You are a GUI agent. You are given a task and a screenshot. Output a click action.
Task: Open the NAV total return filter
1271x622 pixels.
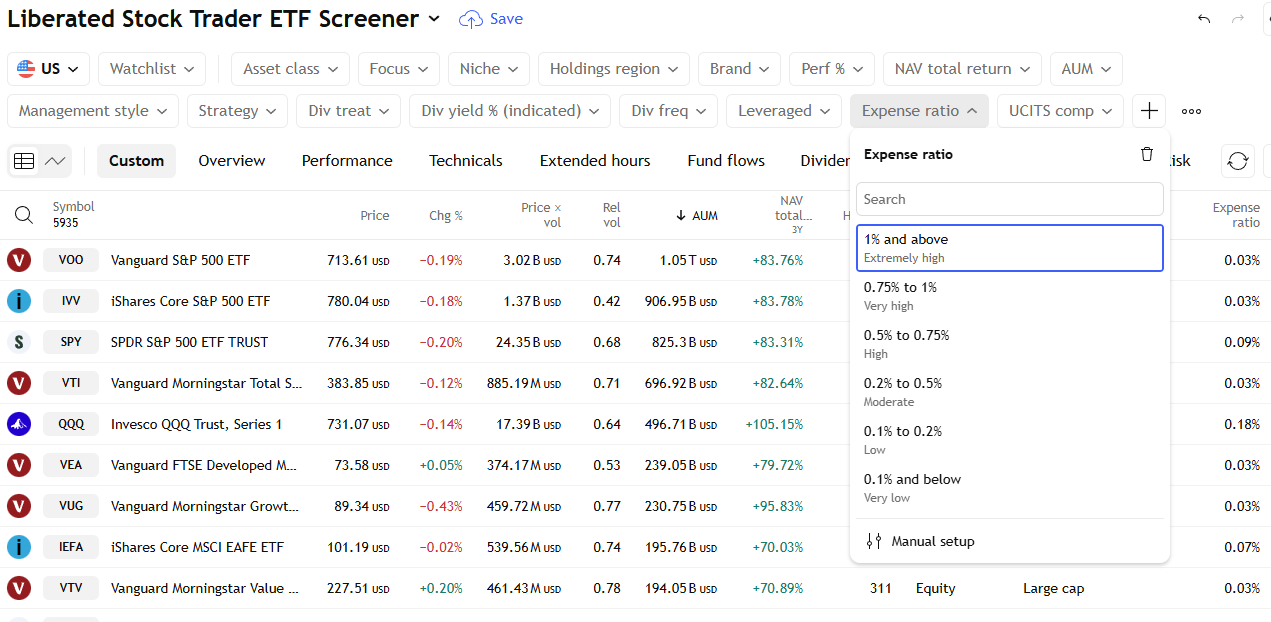point(962,69)
